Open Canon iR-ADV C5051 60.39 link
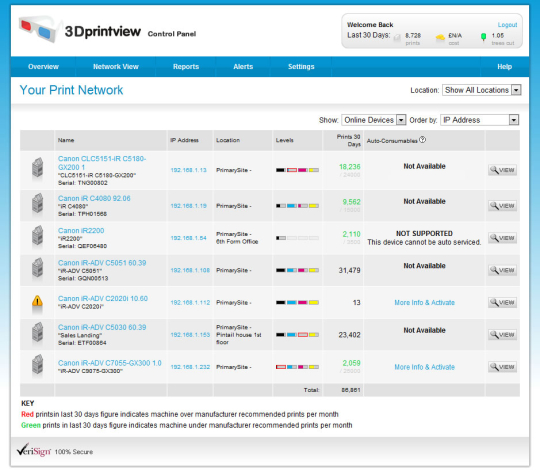The width and height of the screenshot is (540, 472). (102, 263)
